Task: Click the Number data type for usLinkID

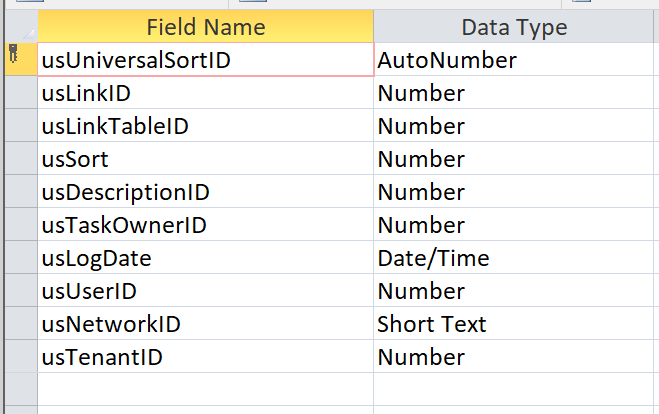Action: [x=514, y=92]
